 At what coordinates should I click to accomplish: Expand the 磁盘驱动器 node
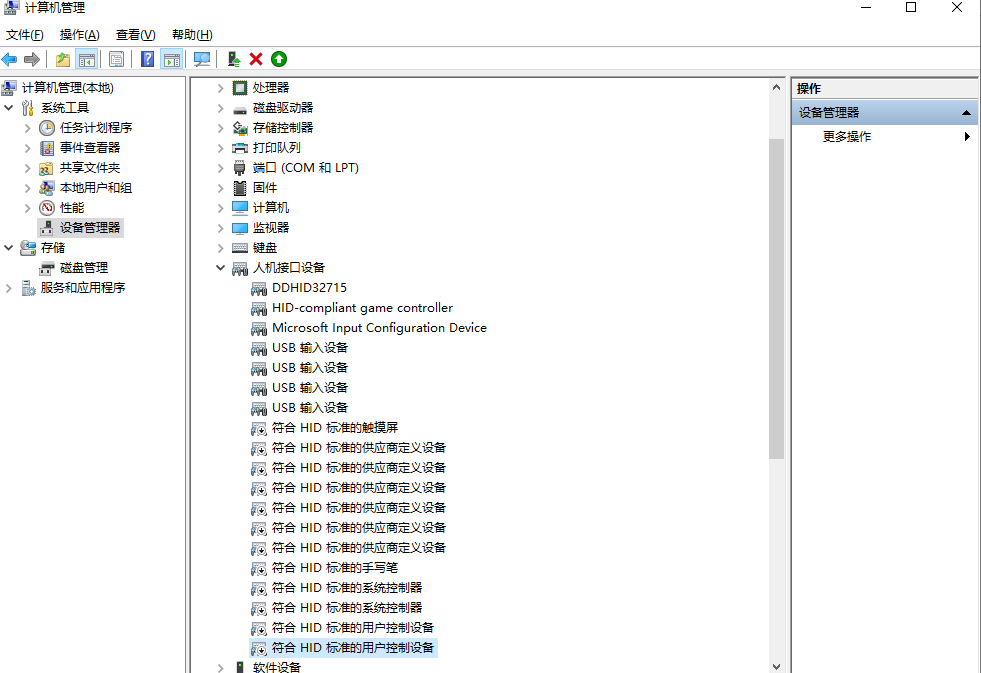(x=220, y=108)
